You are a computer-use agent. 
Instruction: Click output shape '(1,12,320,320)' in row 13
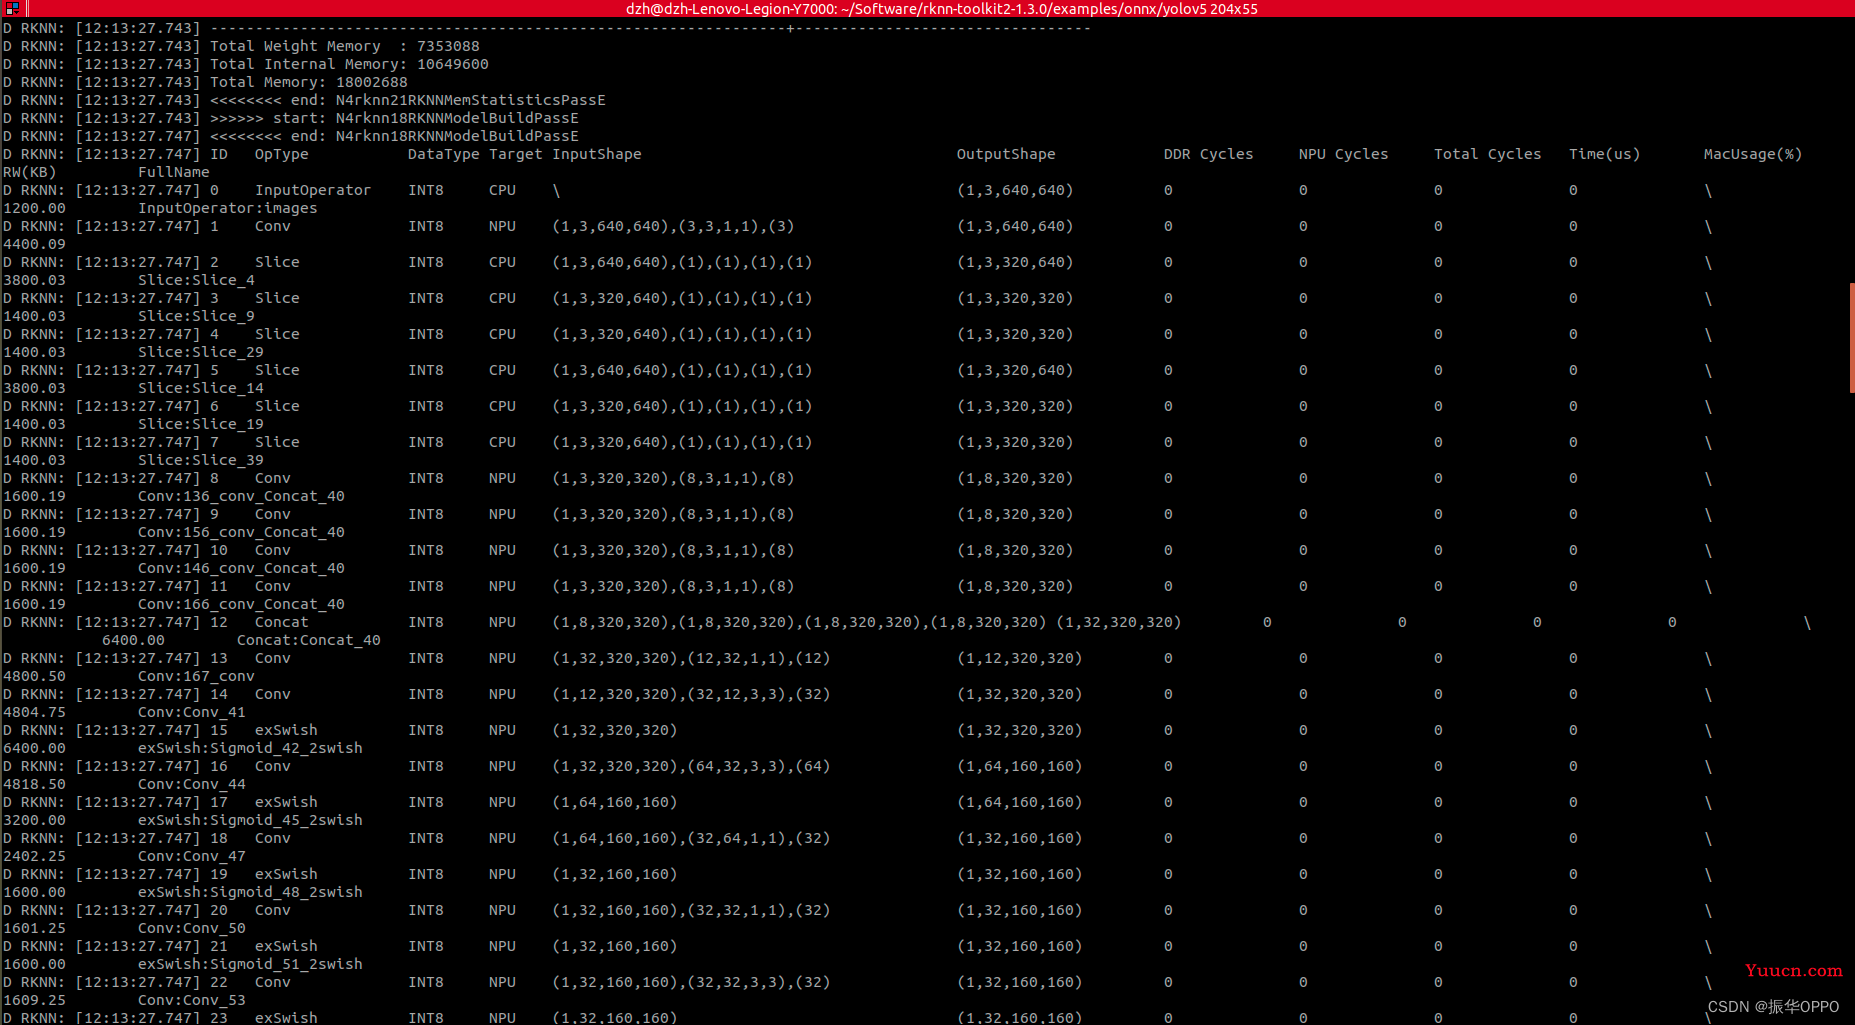click(x=1020, y=658)
